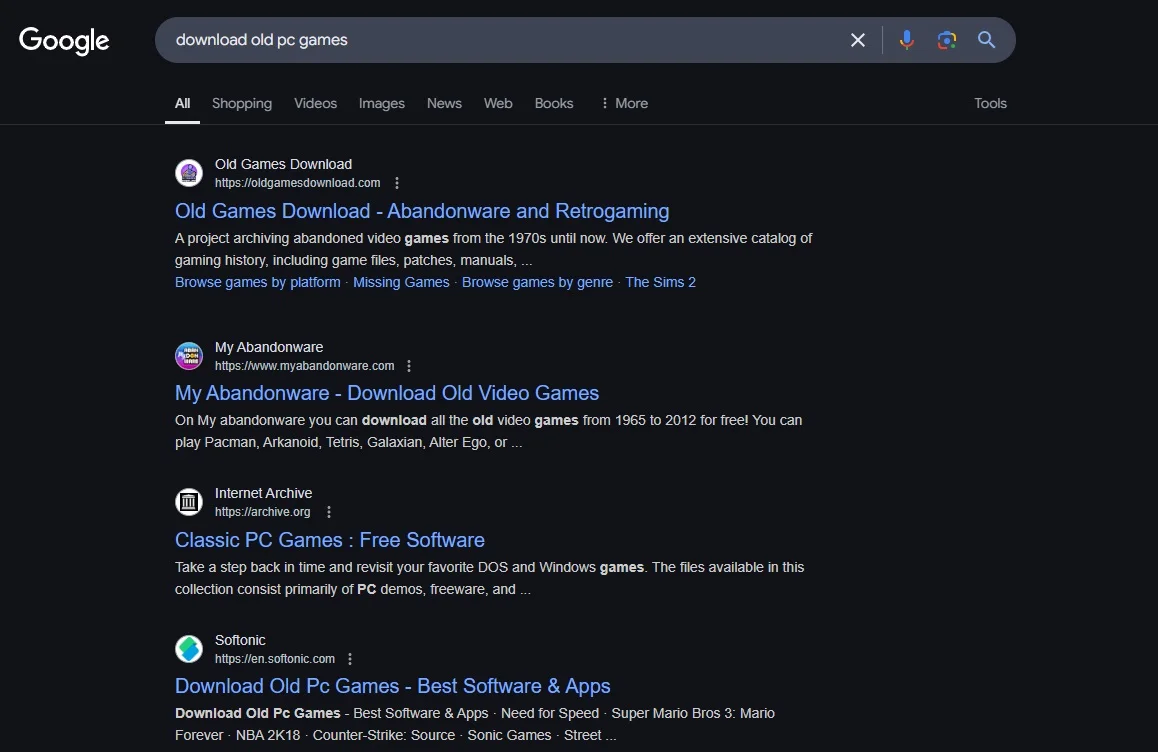The height and width of the screenshot is (752, 1158).
Task: Open options menu beside myabandonware.com
Action: (409, 366)
